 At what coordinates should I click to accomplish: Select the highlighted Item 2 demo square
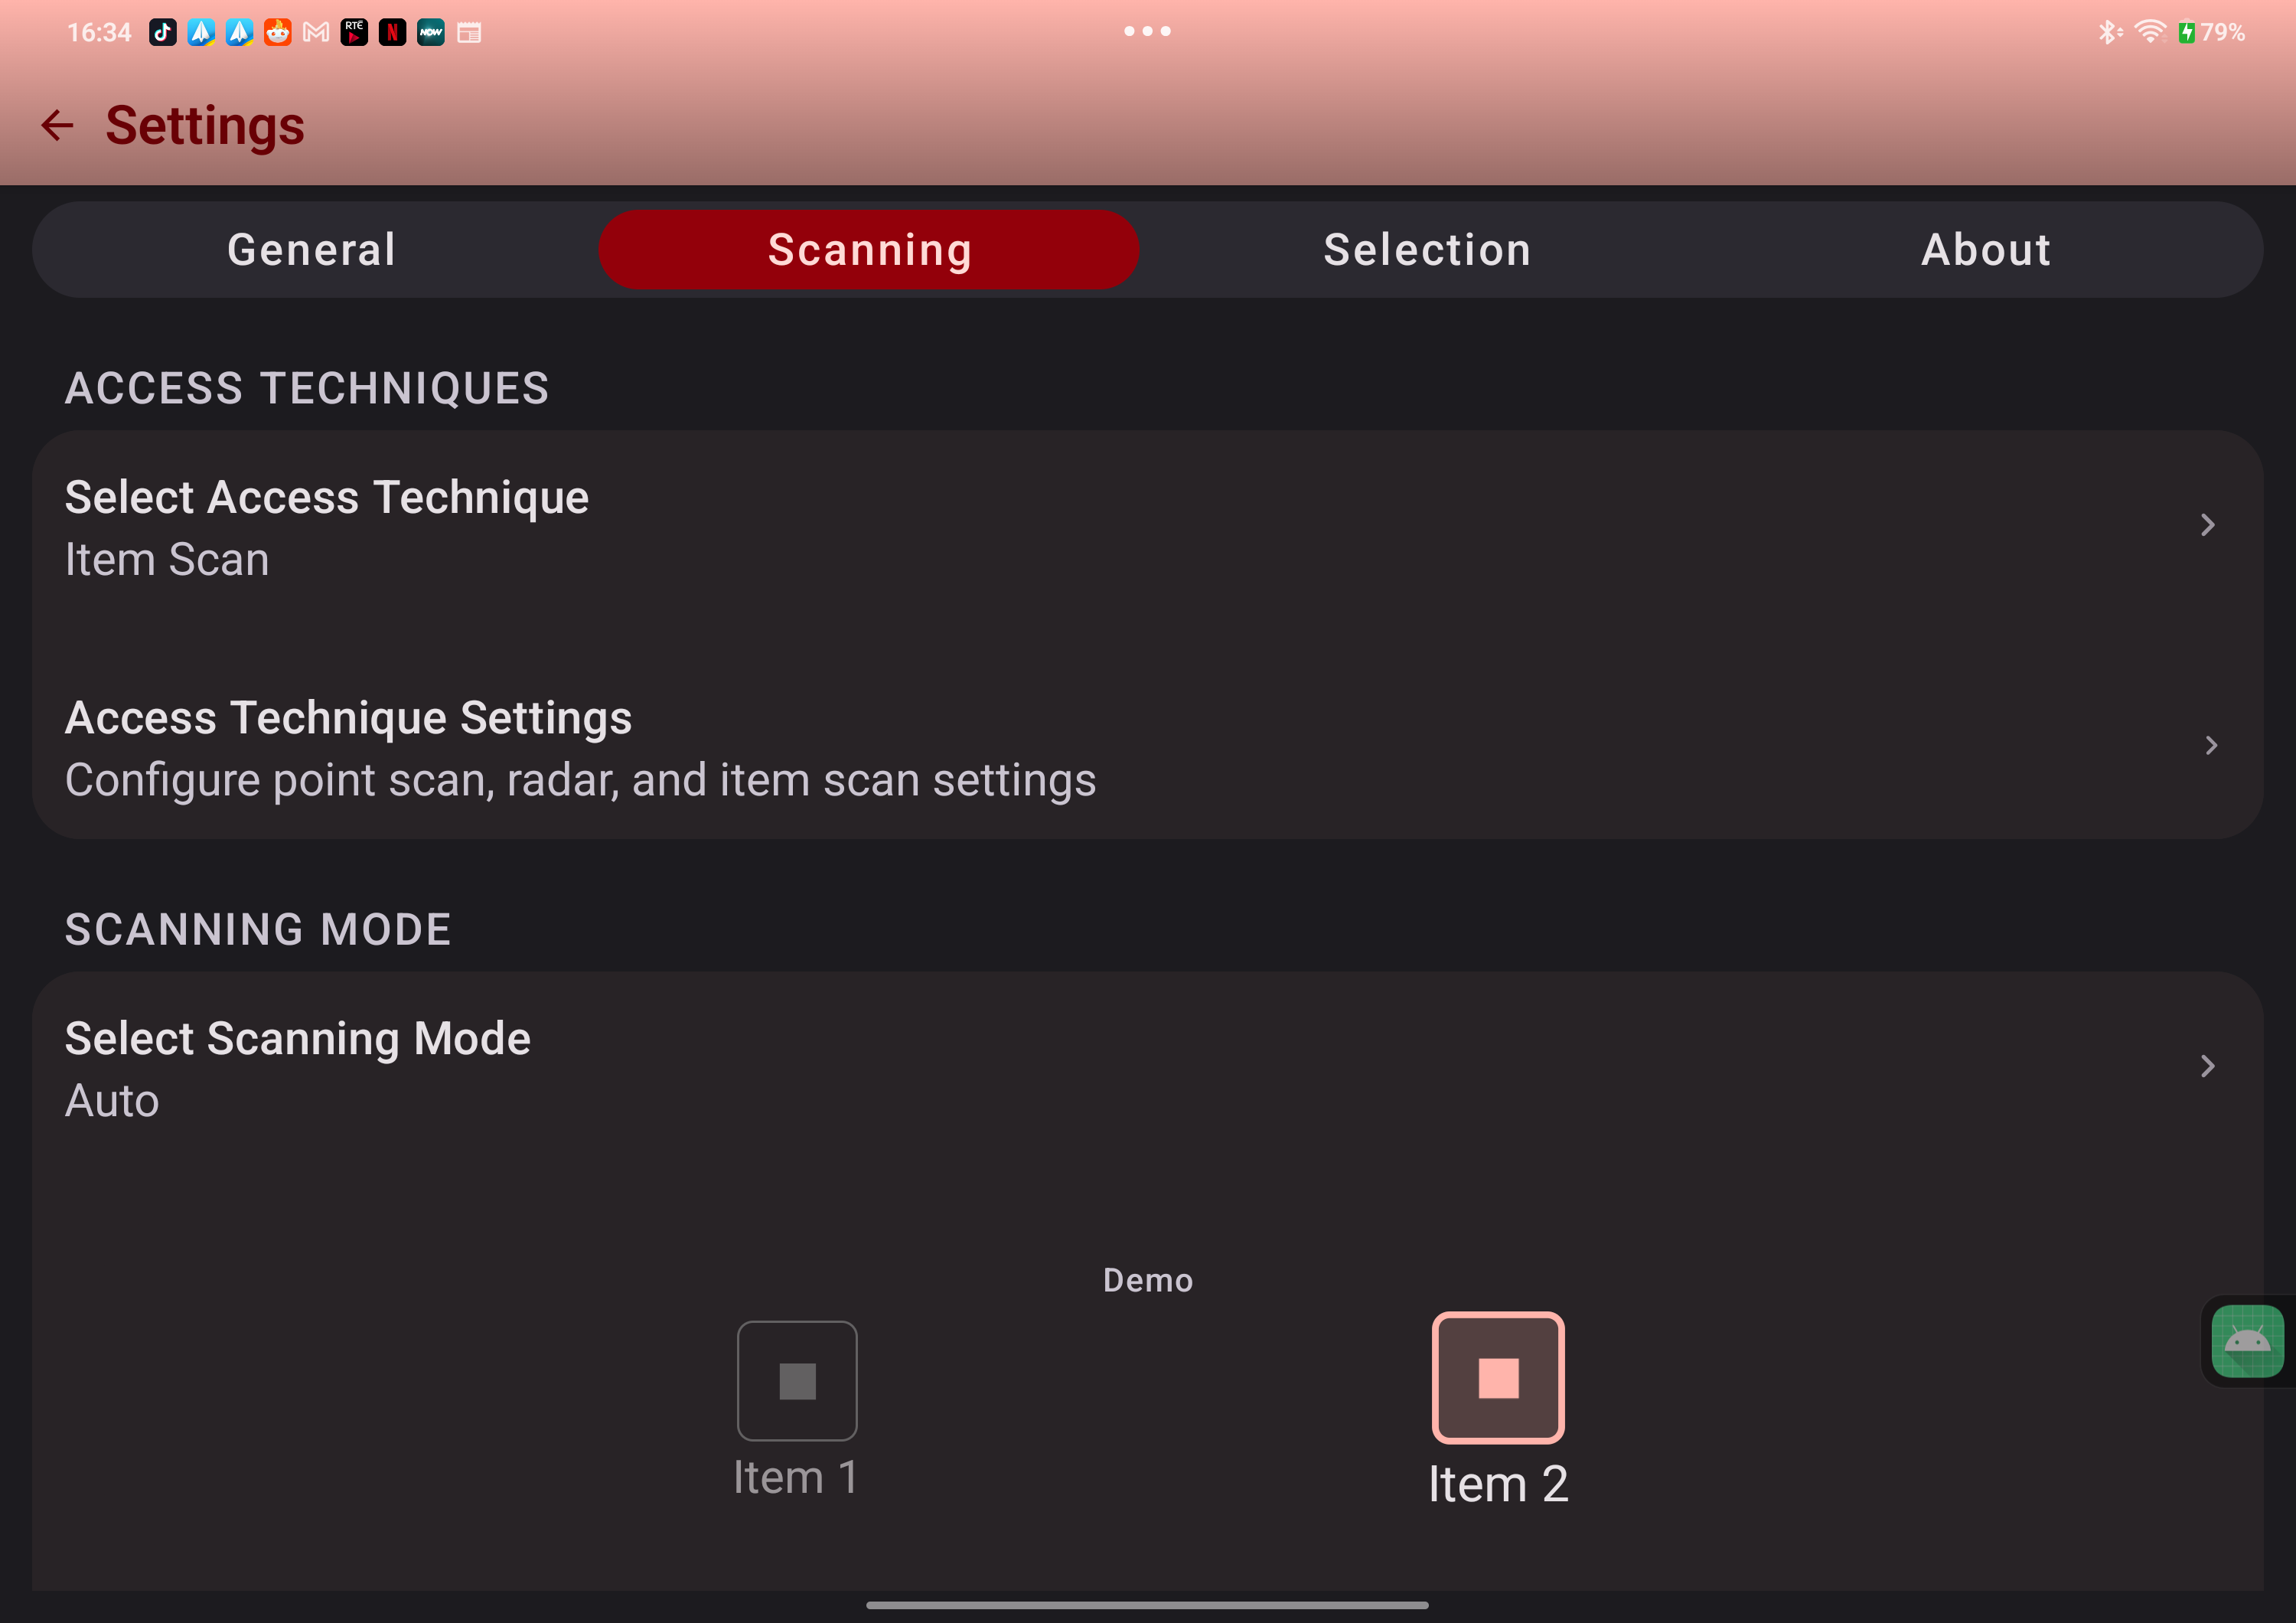(1498, 1377)
